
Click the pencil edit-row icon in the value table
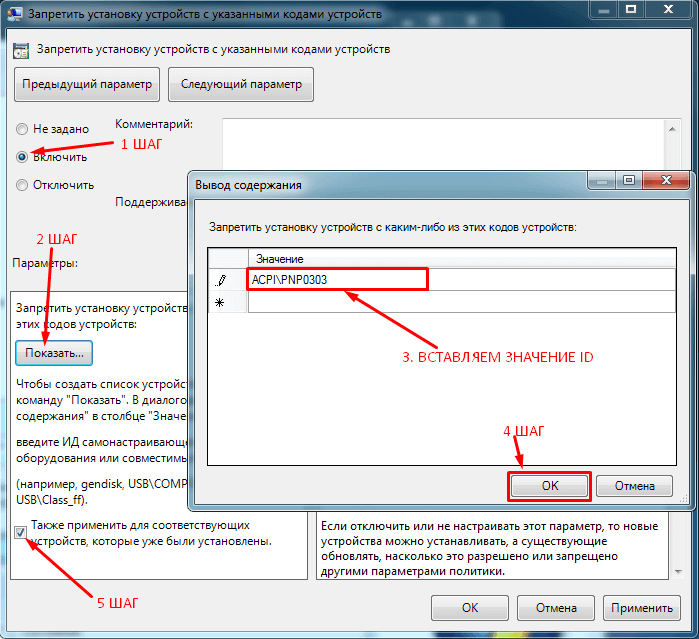221,280
